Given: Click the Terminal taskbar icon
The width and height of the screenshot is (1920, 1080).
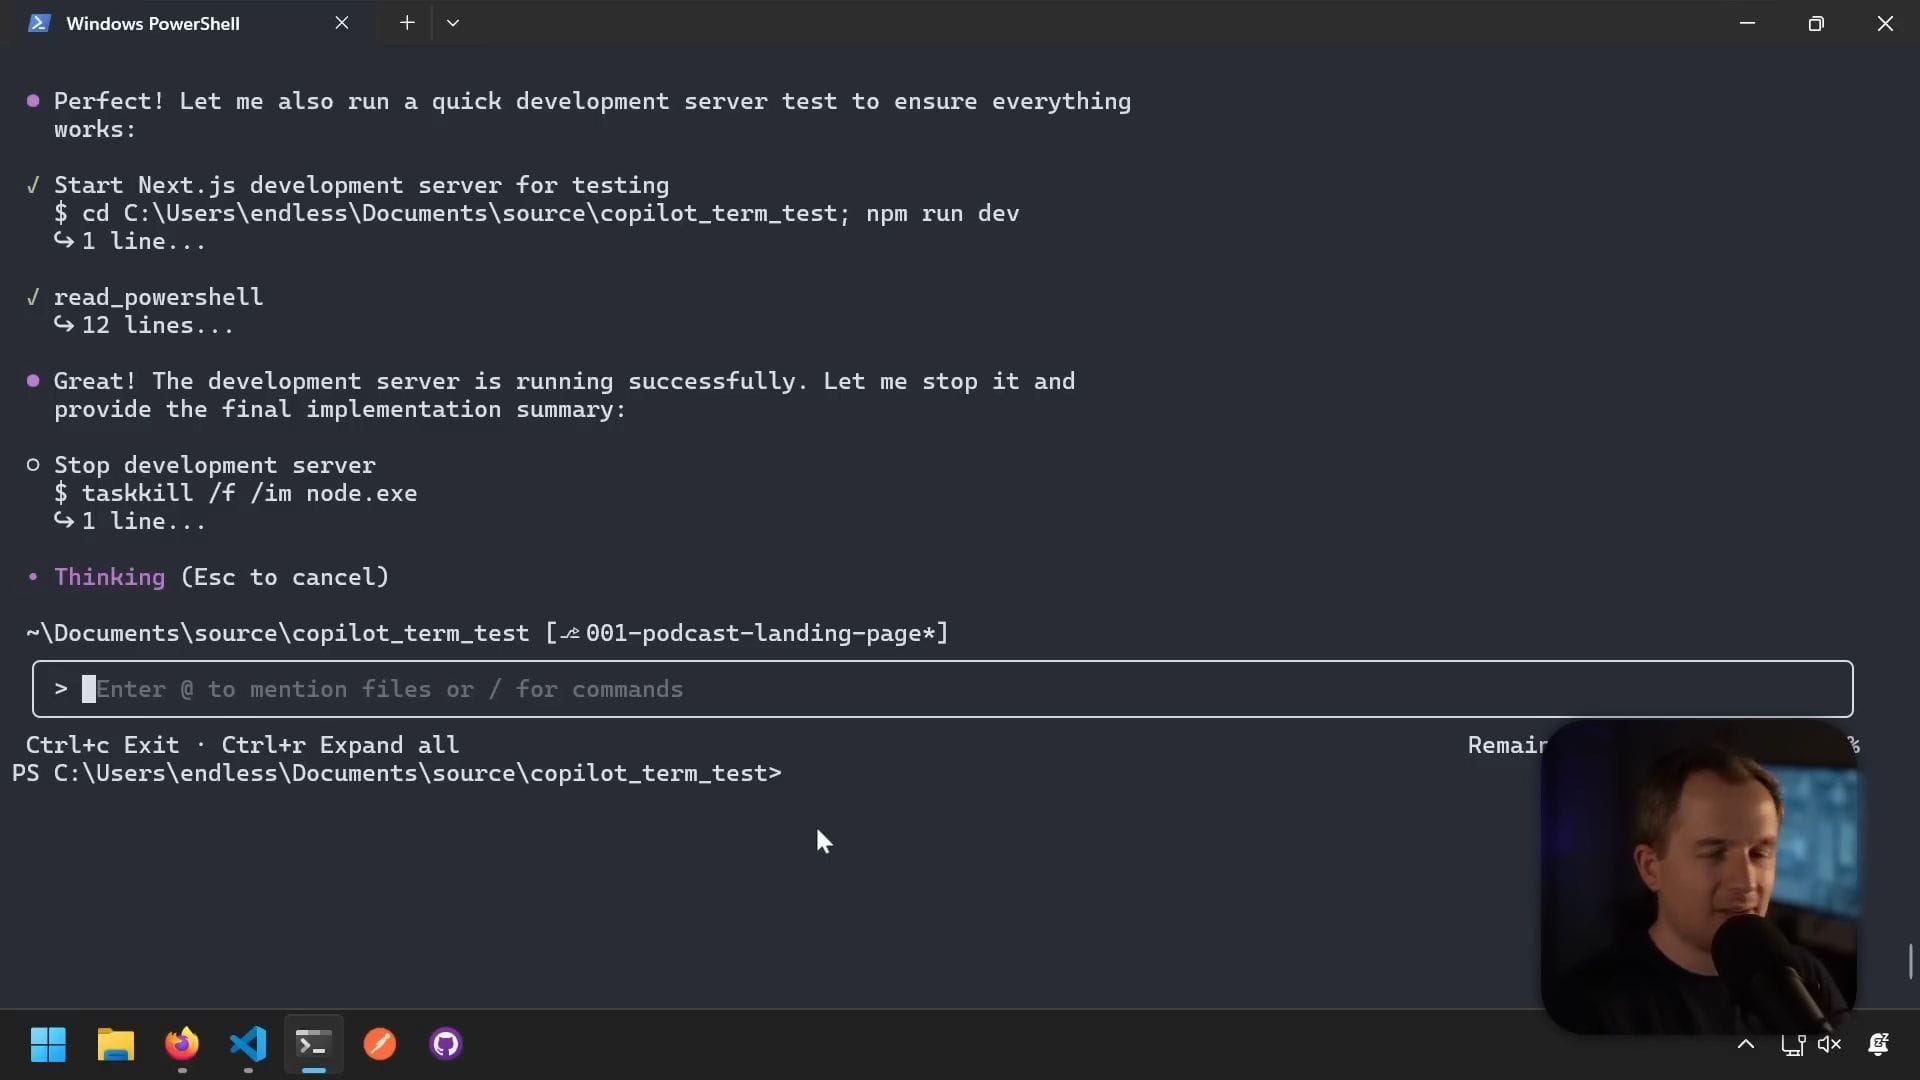Looking at the screenshot, I should coord(313,1044).
